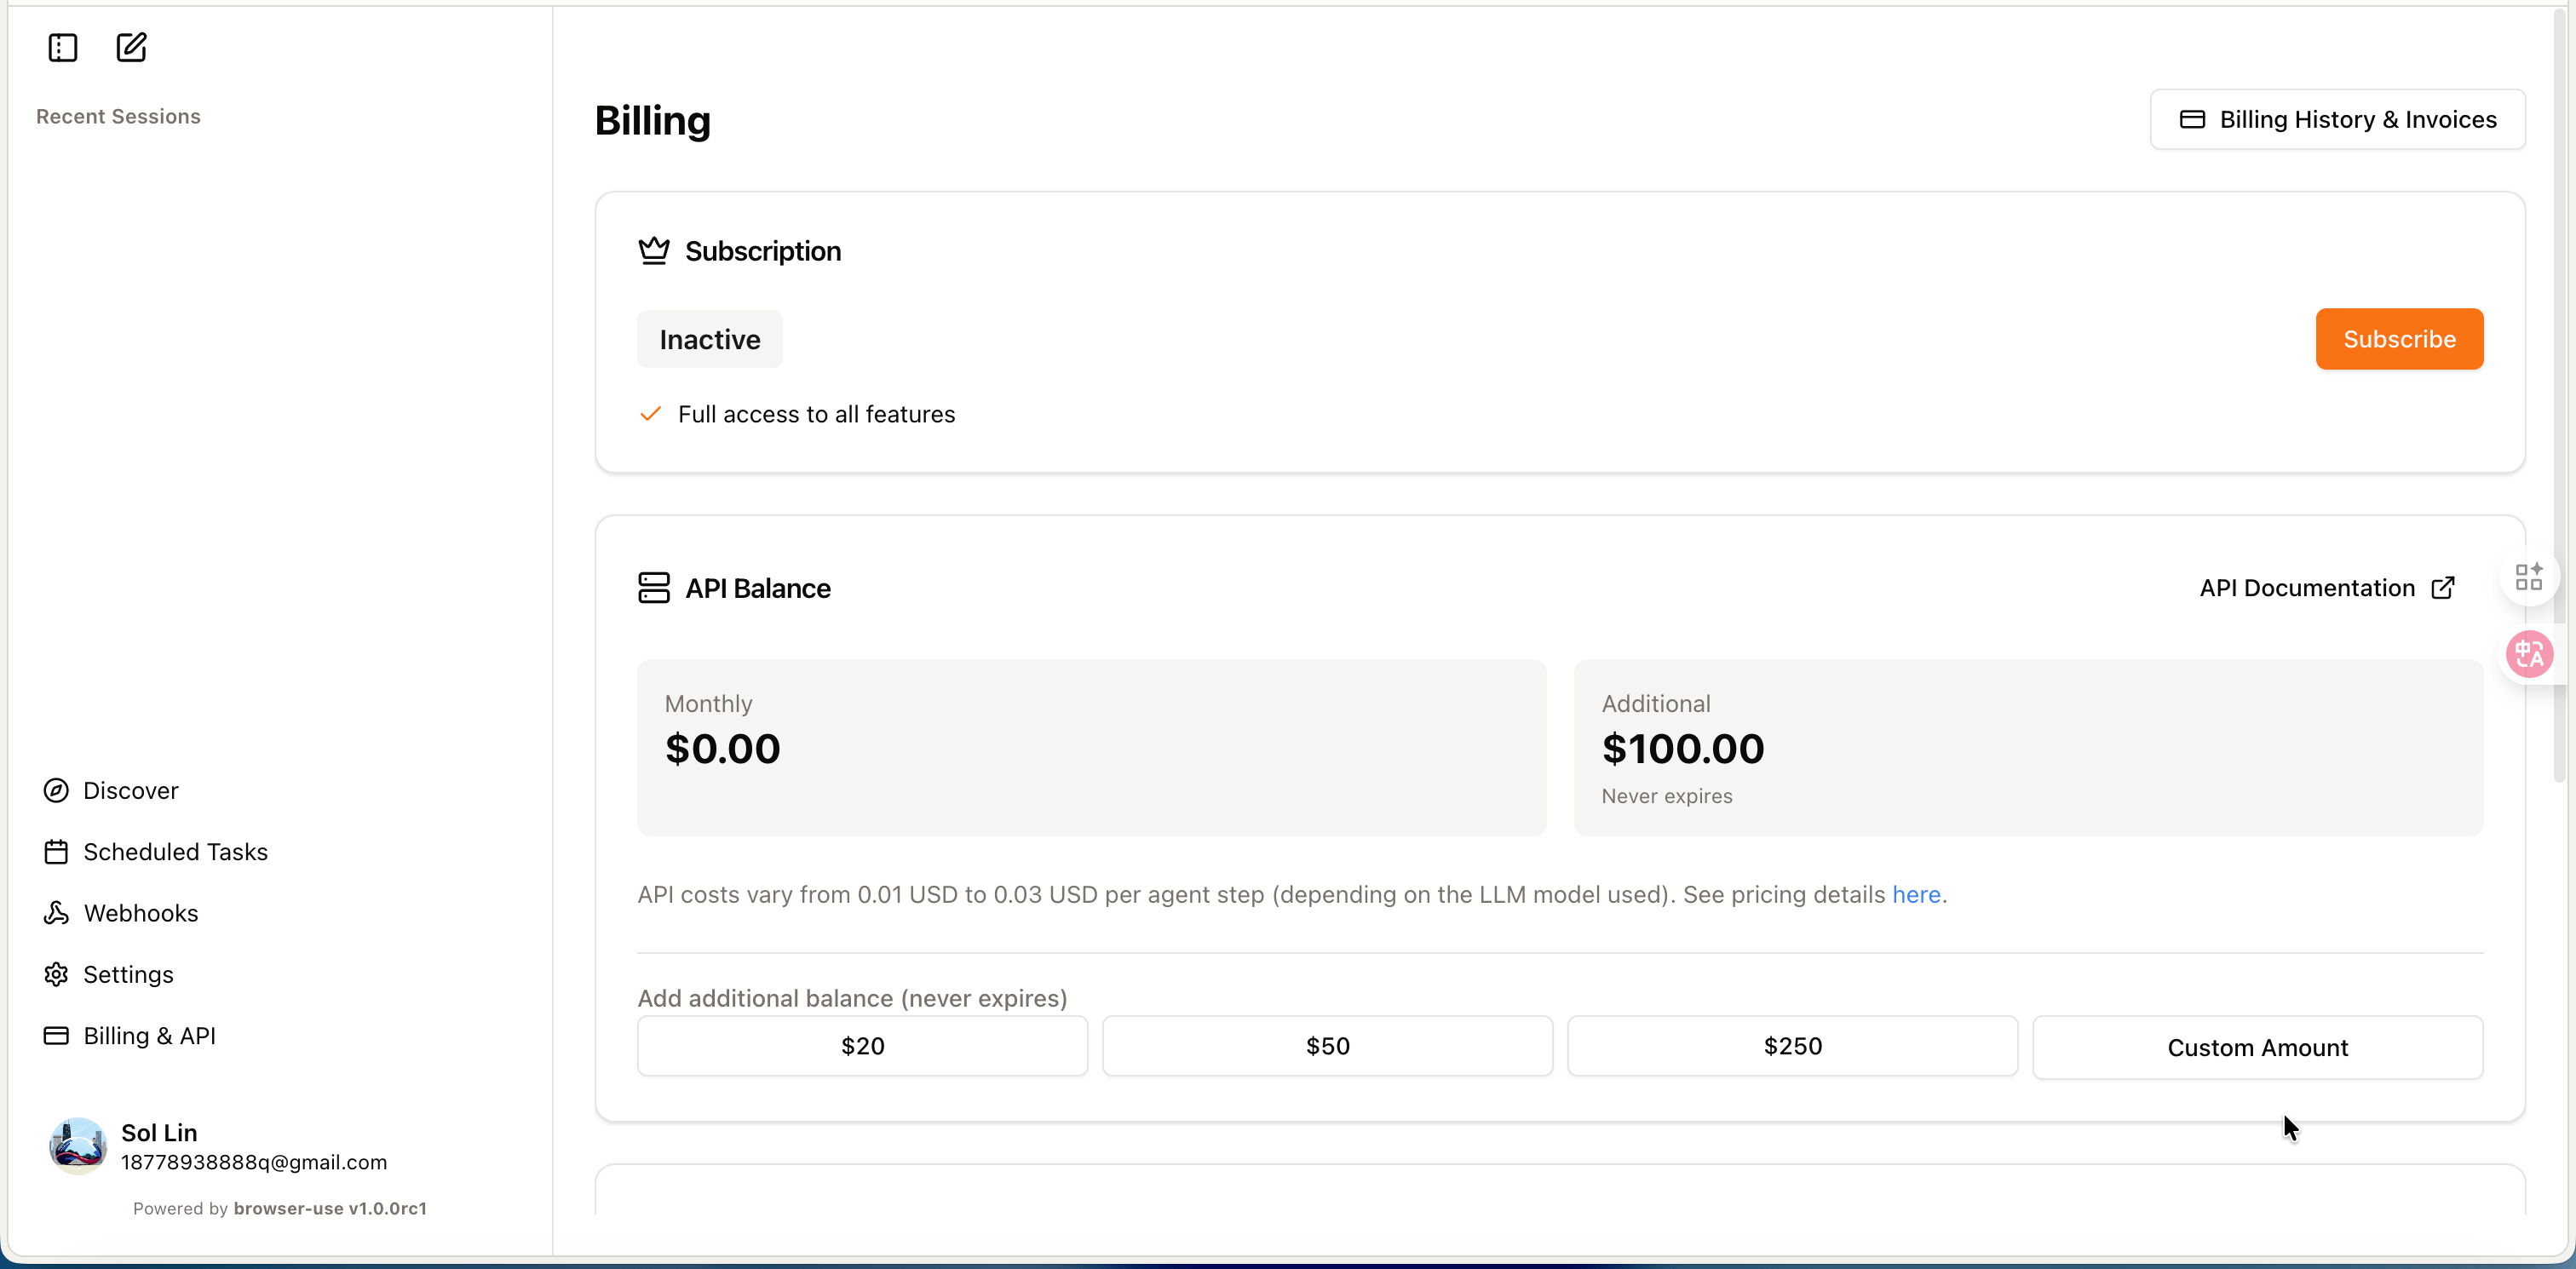Click the Never expires label
This screenshot has width=2576, height=1269.
point(1667,796)
